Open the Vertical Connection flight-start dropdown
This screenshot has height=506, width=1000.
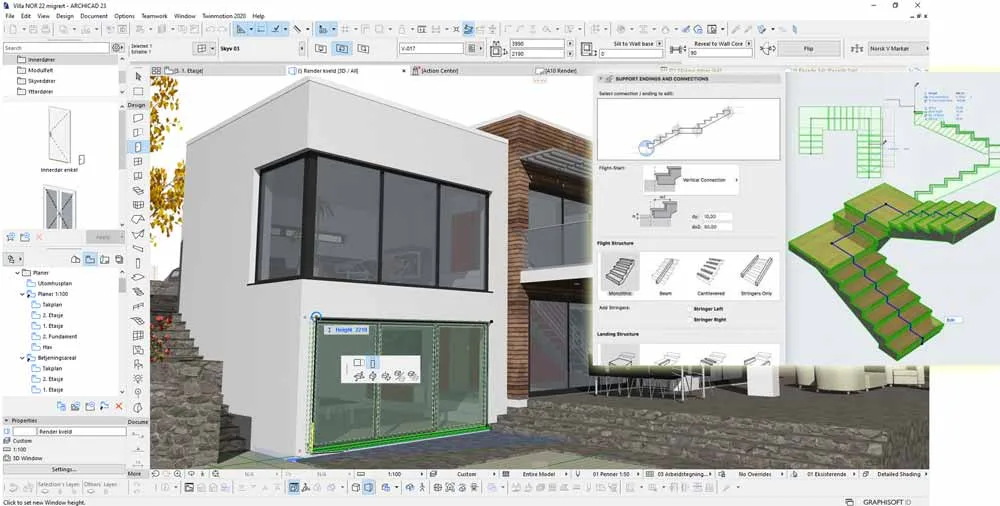click(x=690, y=180)
